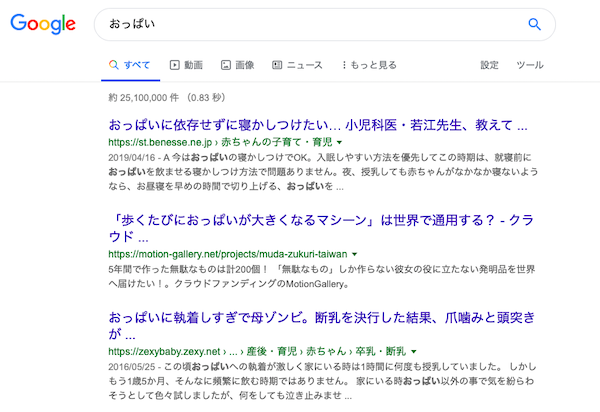
Task: Click the newspaper icon beside ニュース
Action: [277, 65]
